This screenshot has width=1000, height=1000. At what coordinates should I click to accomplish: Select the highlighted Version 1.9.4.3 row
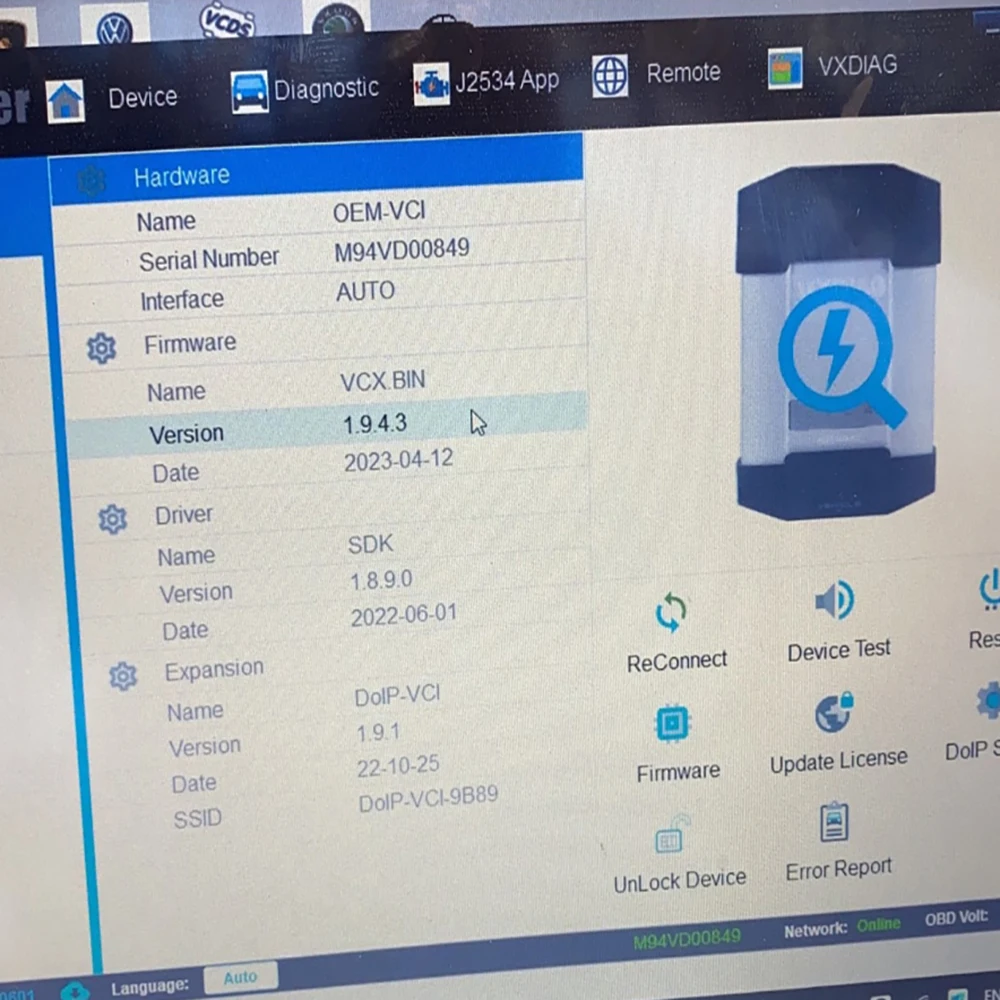(x=327, y=426)
